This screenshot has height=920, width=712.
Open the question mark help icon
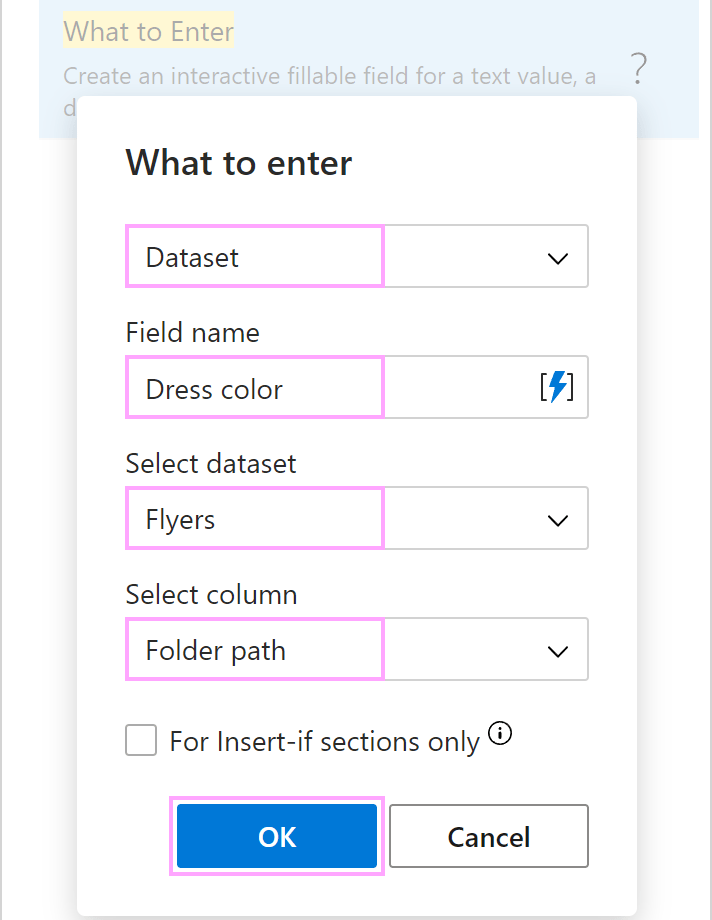639,68
